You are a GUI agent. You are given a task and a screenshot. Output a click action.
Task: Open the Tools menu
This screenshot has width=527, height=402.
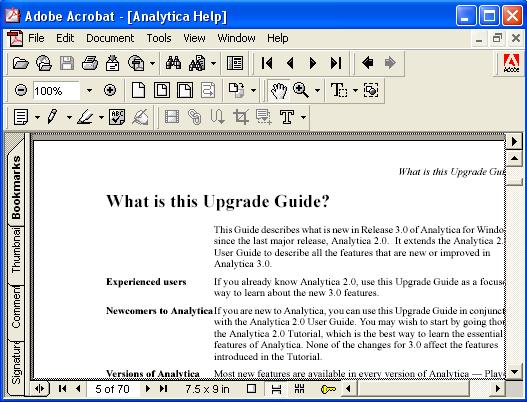tap(159, 38)
